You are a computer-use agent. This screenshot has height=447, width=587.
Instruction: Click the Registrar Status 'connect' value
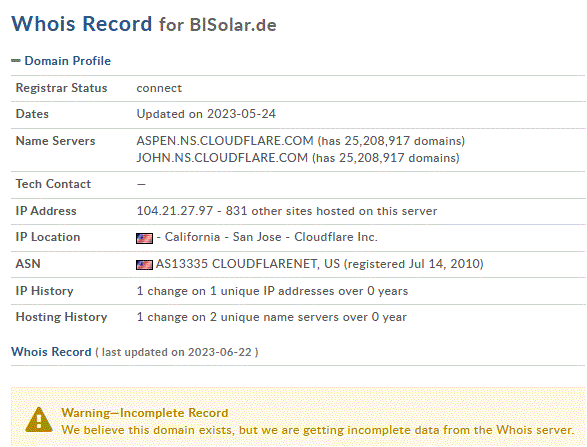pos(159,88)
